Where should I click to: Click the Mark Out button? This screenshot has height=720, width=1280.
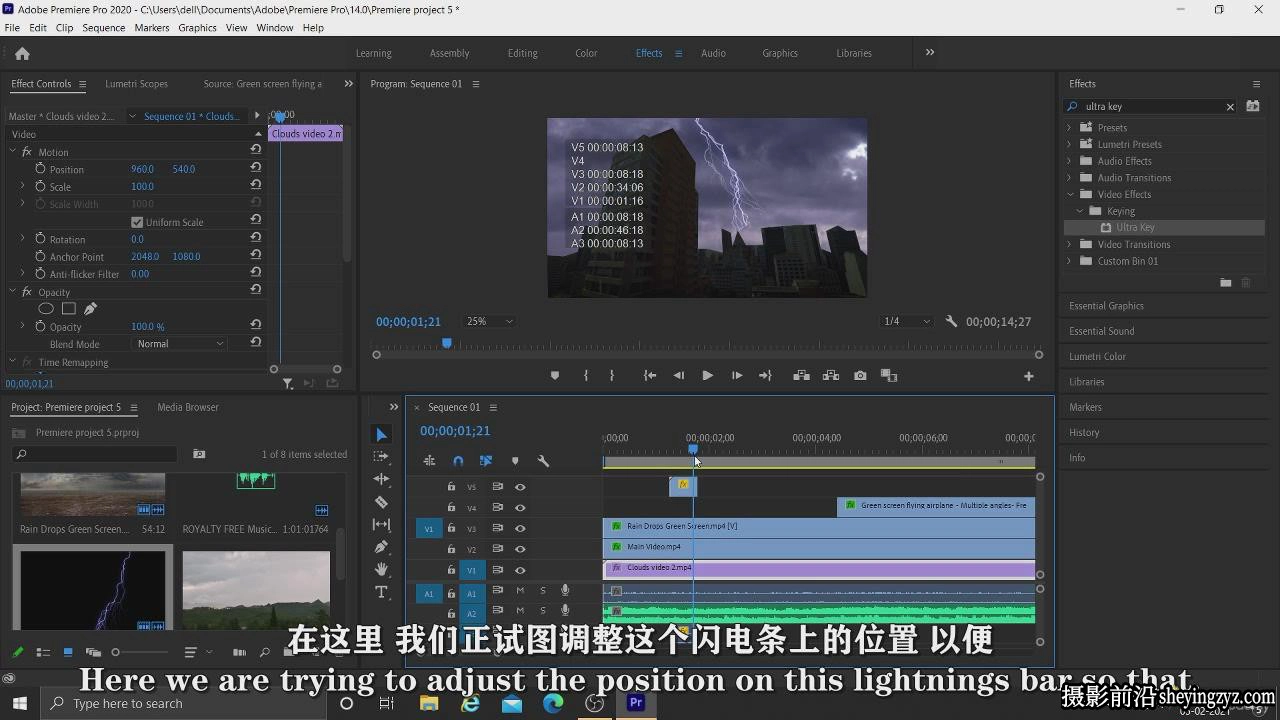612,376
